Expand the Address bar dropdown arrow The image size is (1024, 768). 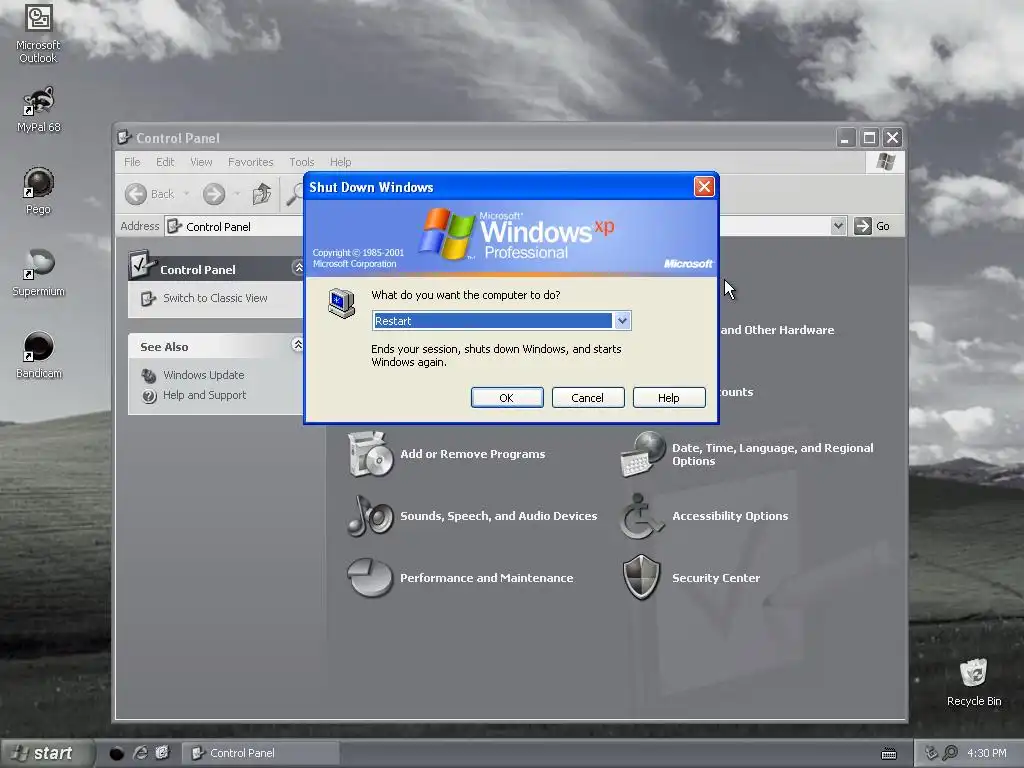[x=838, y=226]
